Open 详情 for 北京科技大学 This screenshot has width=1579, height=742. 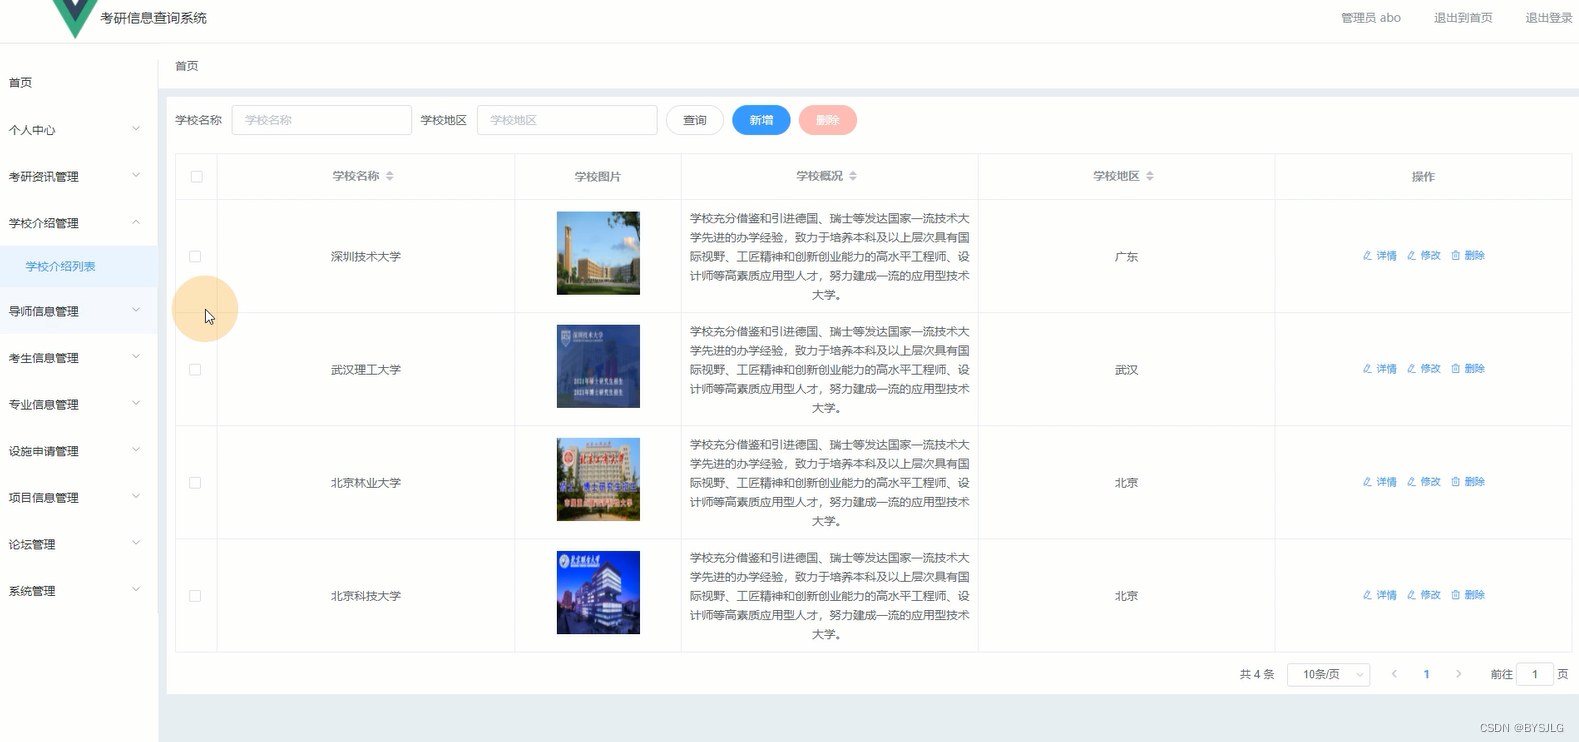(x=1380, y=595)
